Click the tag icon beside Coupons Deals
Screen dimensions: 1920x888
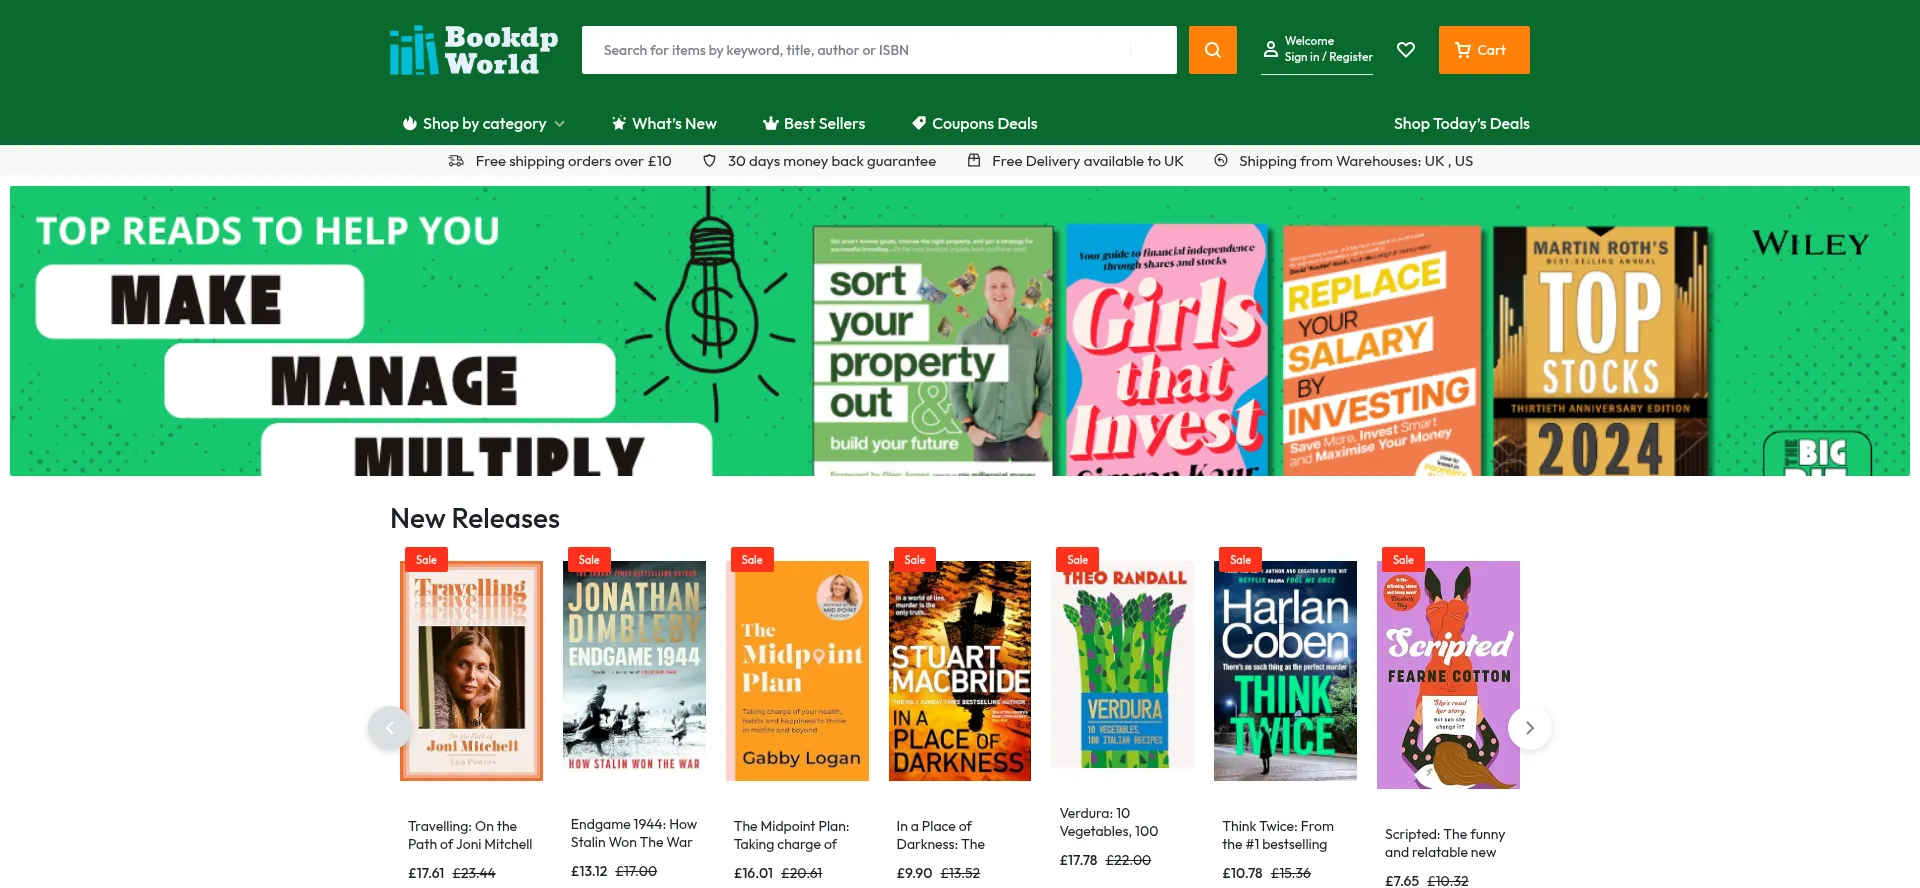pos(919,123)
